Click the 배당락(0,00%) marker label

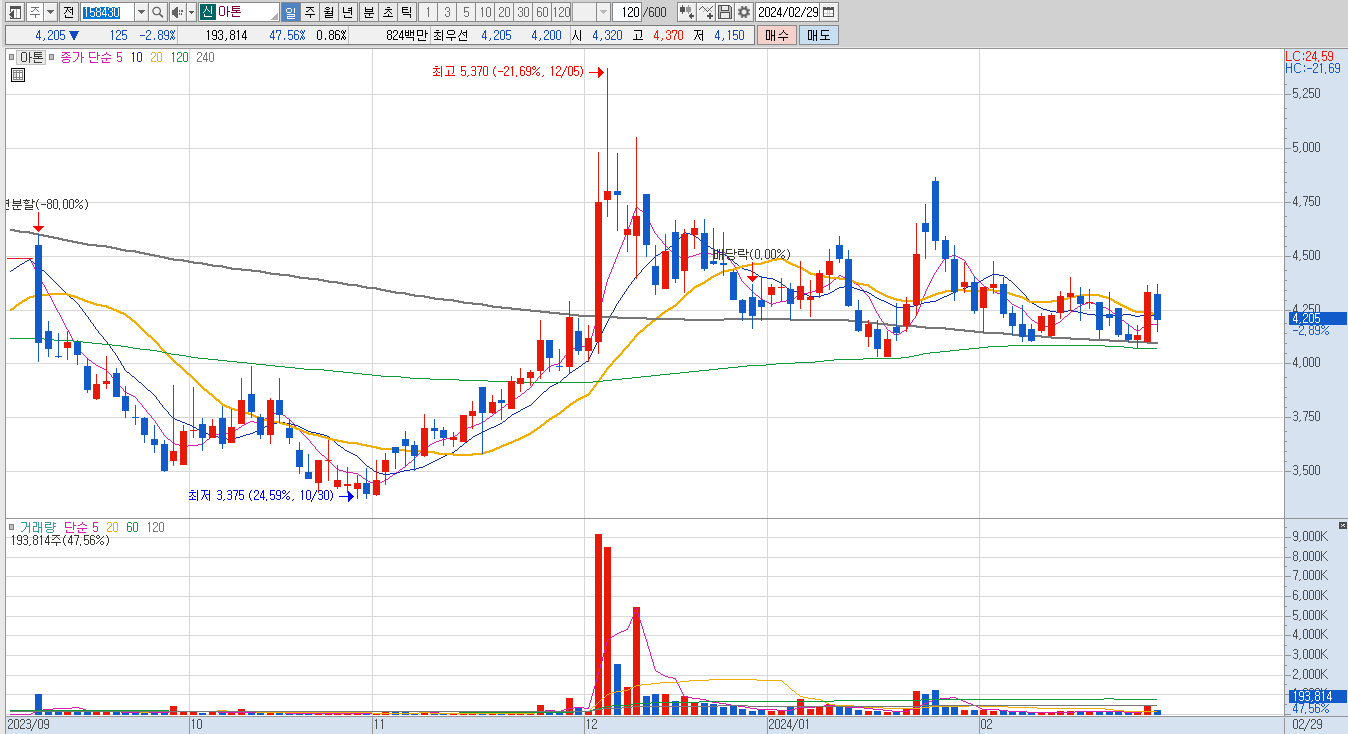(750, 254)
